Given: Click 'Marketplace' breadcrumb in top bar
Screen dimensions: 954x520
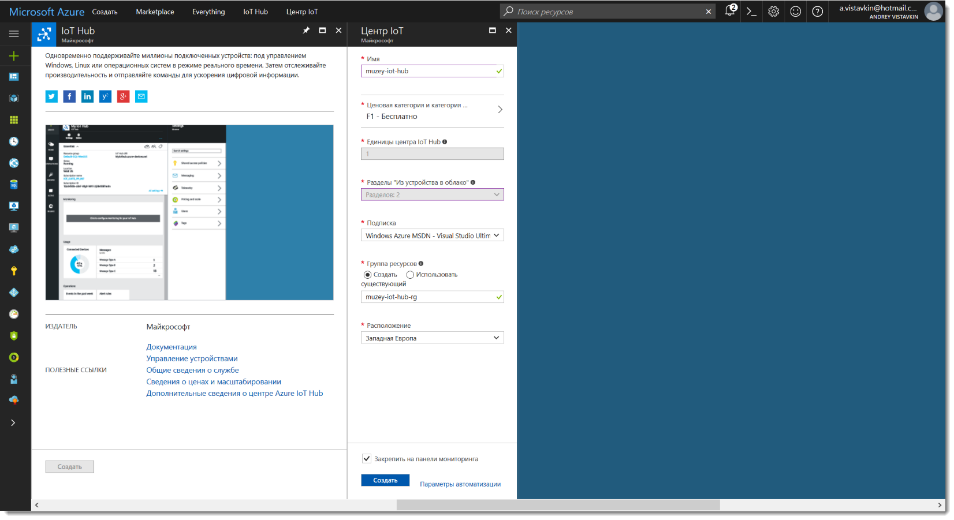Looking at the screenshot, I should point(155,12).
